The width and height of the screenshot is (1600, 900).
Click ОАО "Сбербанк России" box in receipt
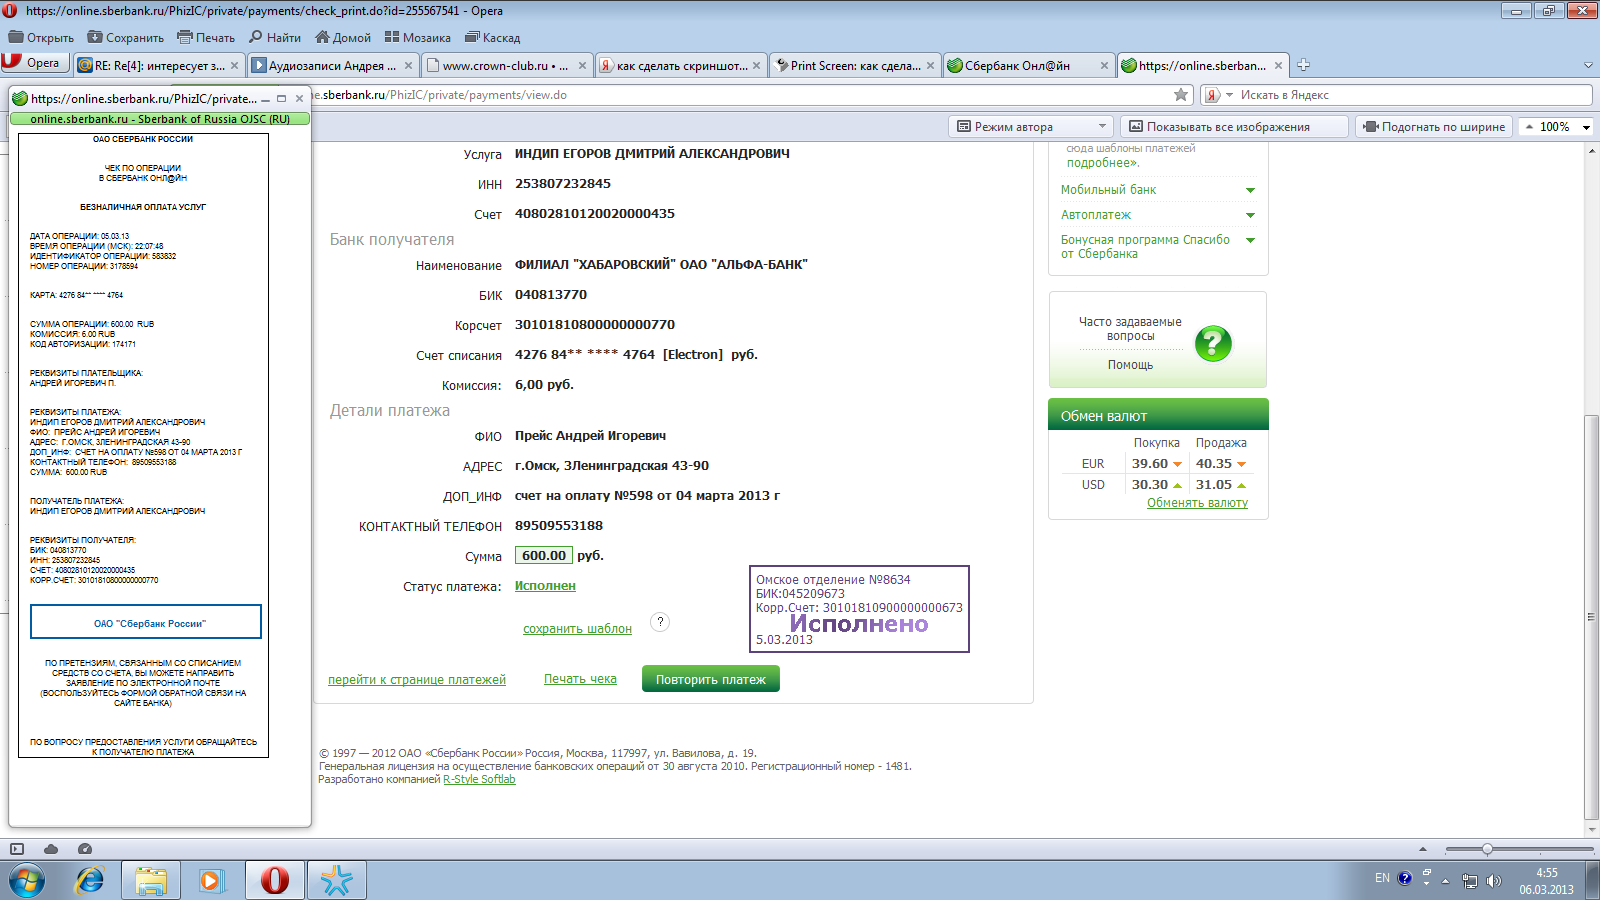tap(146, 621)
